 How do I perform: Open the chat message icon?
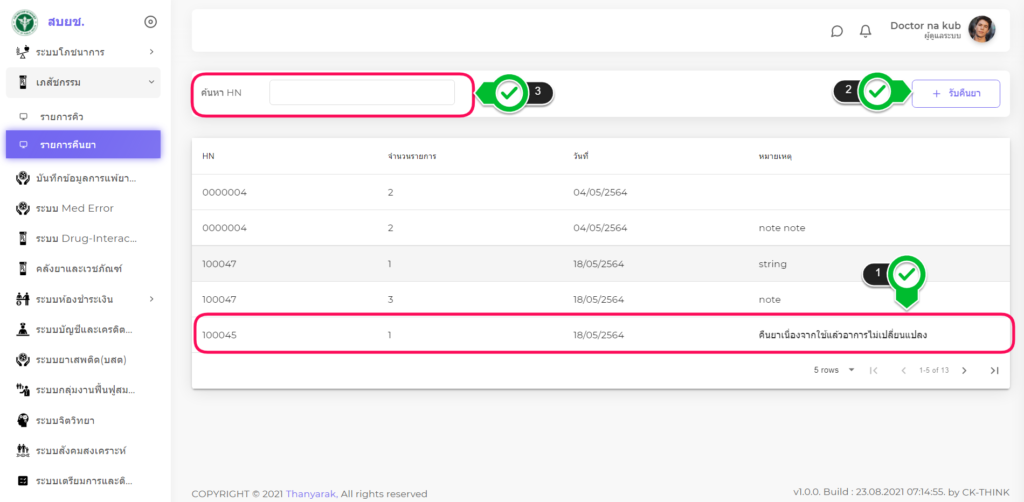(837, 31)
